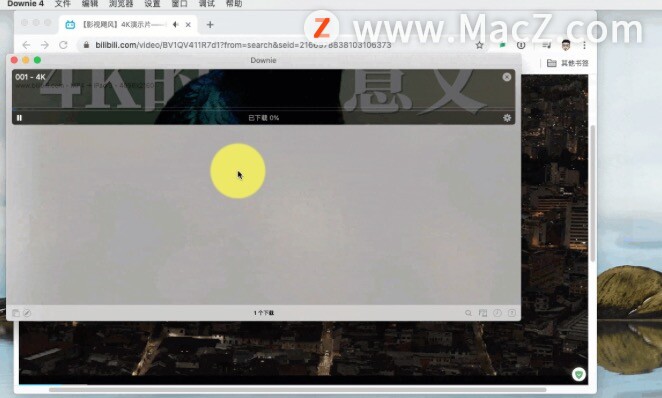The width and height of the screenshot is (662, 398).
Task: Bookmark the page with the star icon
Action: 479,45
